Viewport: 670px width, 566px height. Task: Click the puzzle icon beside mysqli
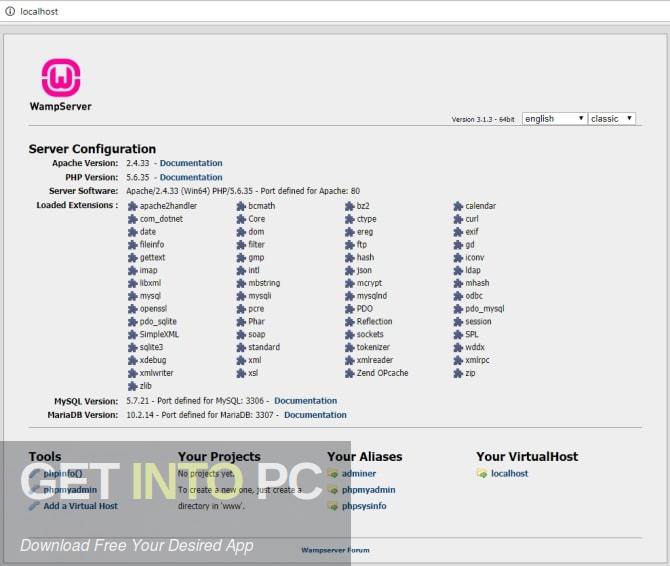[x=241, y=296]
